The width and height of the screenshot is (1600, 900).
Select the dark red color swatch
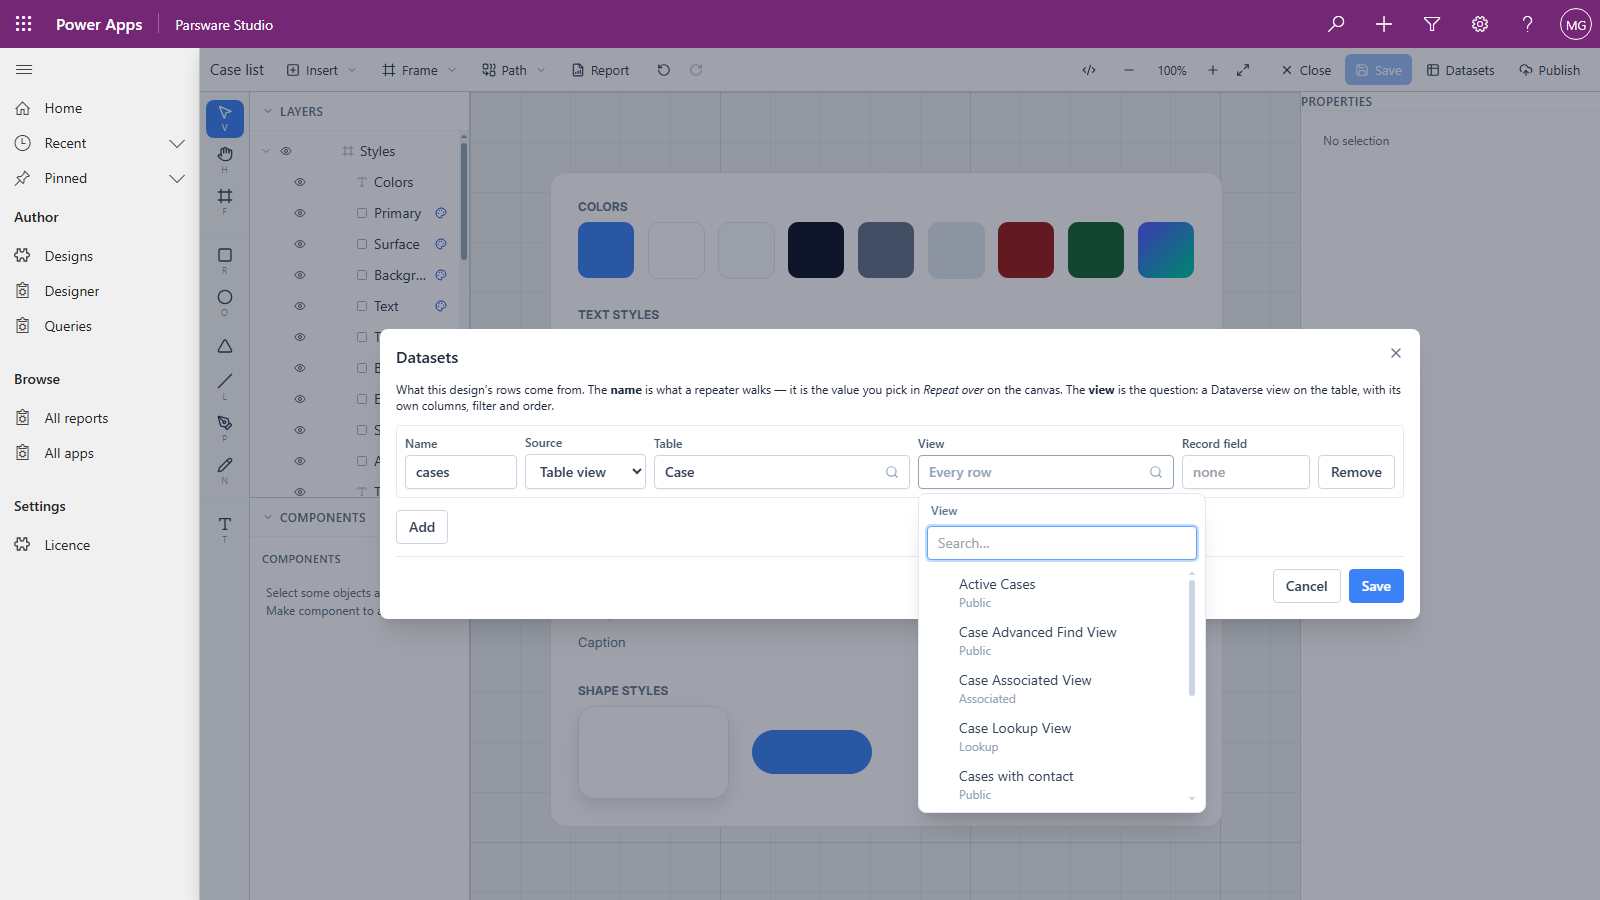pos(1026,250)
